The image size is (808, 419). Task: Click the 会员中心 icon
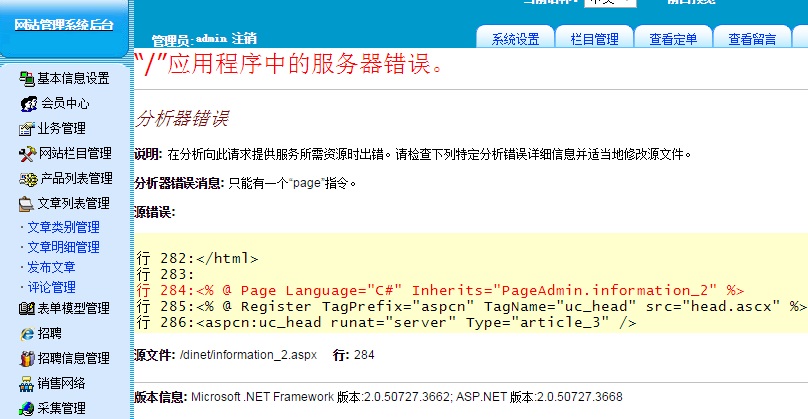28,103
